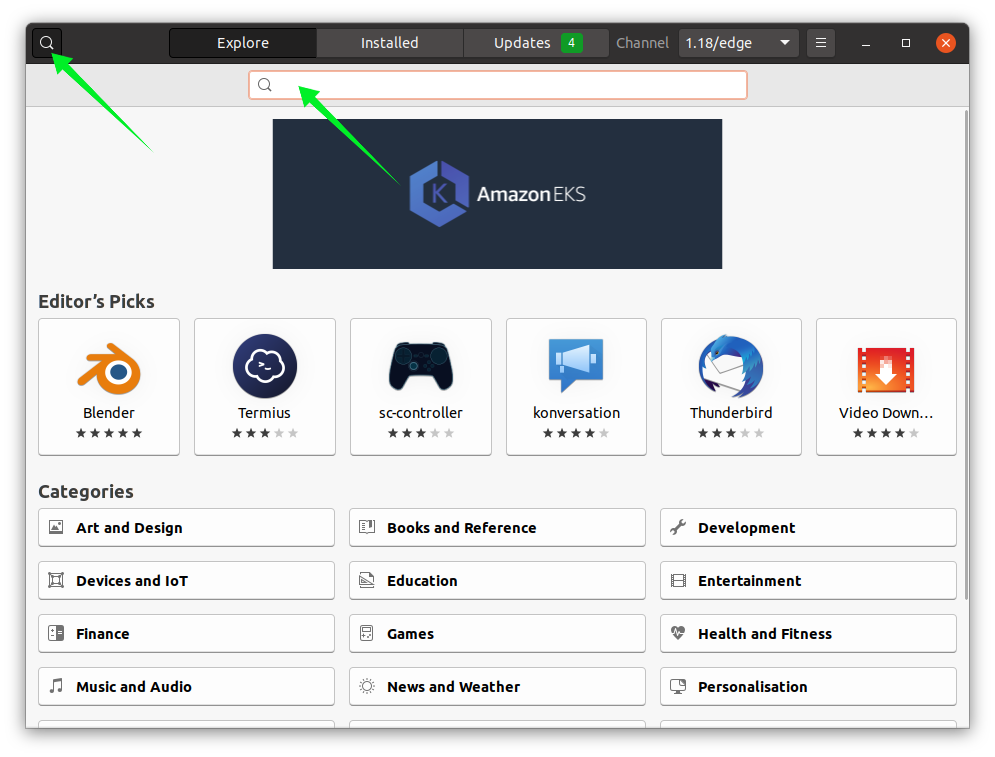Open the Amazon EKS featured banner
This screenshot has width=995, height=757.
(x=498, y=194)
